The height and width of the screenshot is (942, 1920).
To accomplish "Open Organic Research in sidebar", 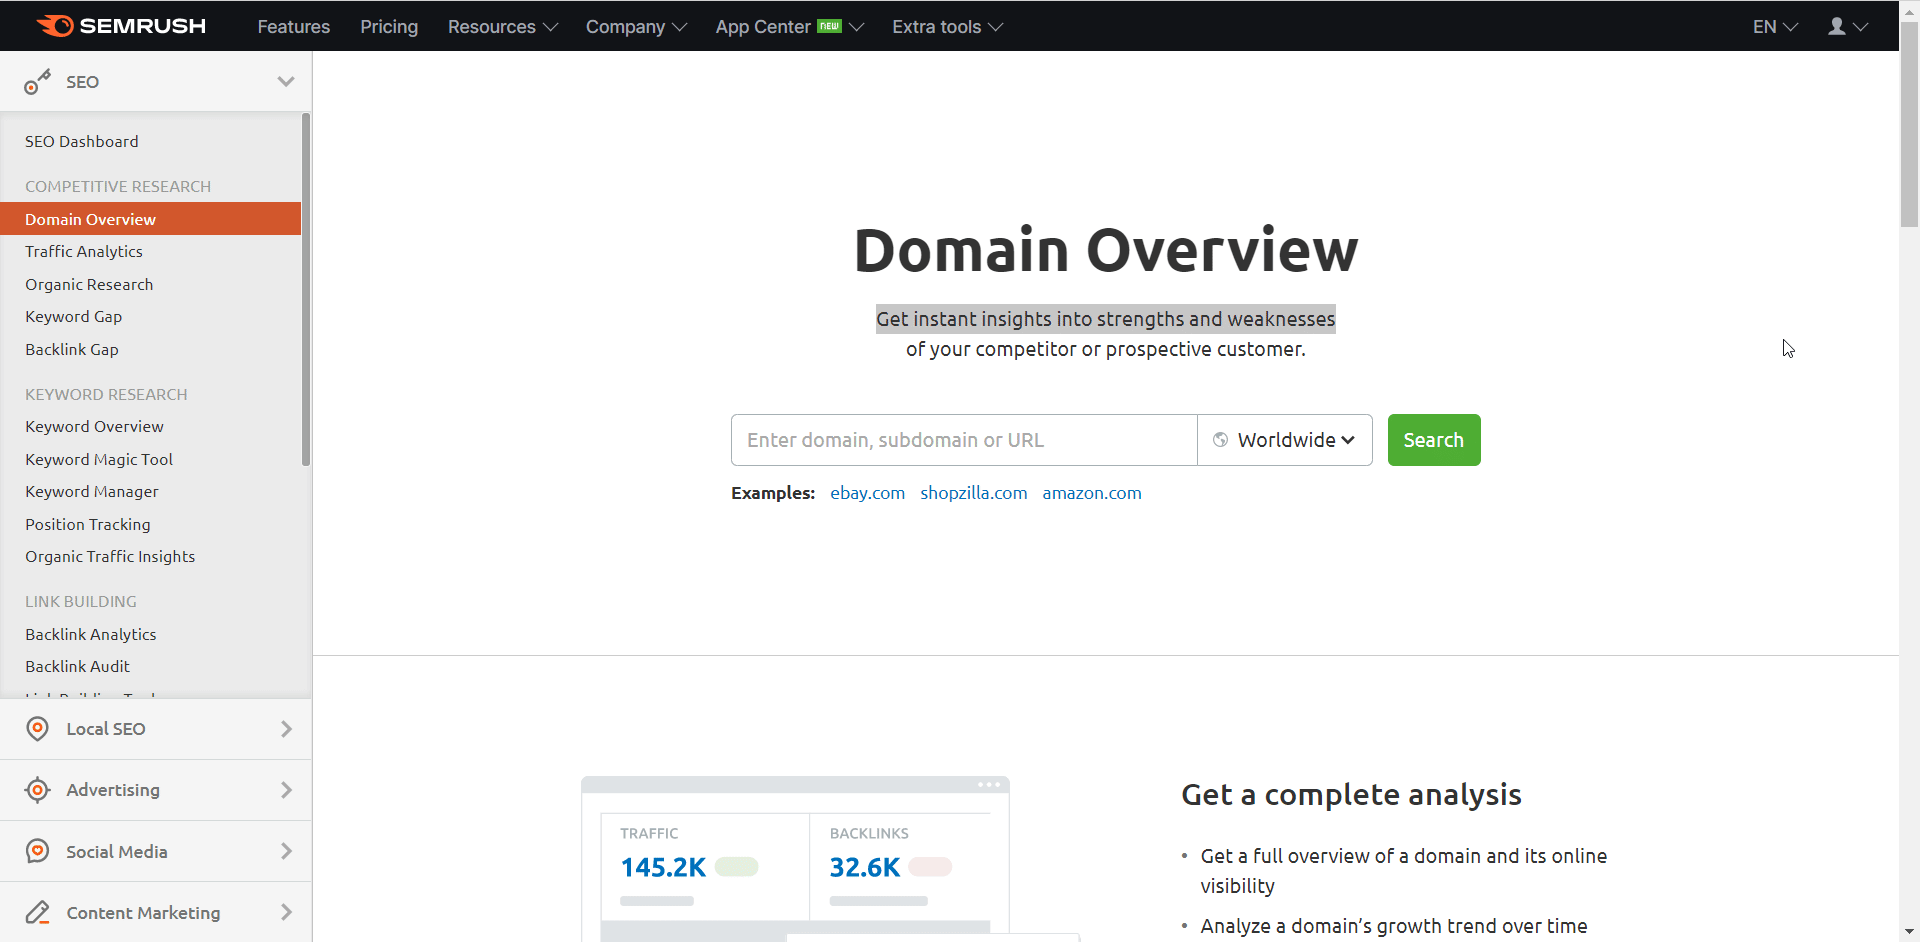I will point(89,285).
